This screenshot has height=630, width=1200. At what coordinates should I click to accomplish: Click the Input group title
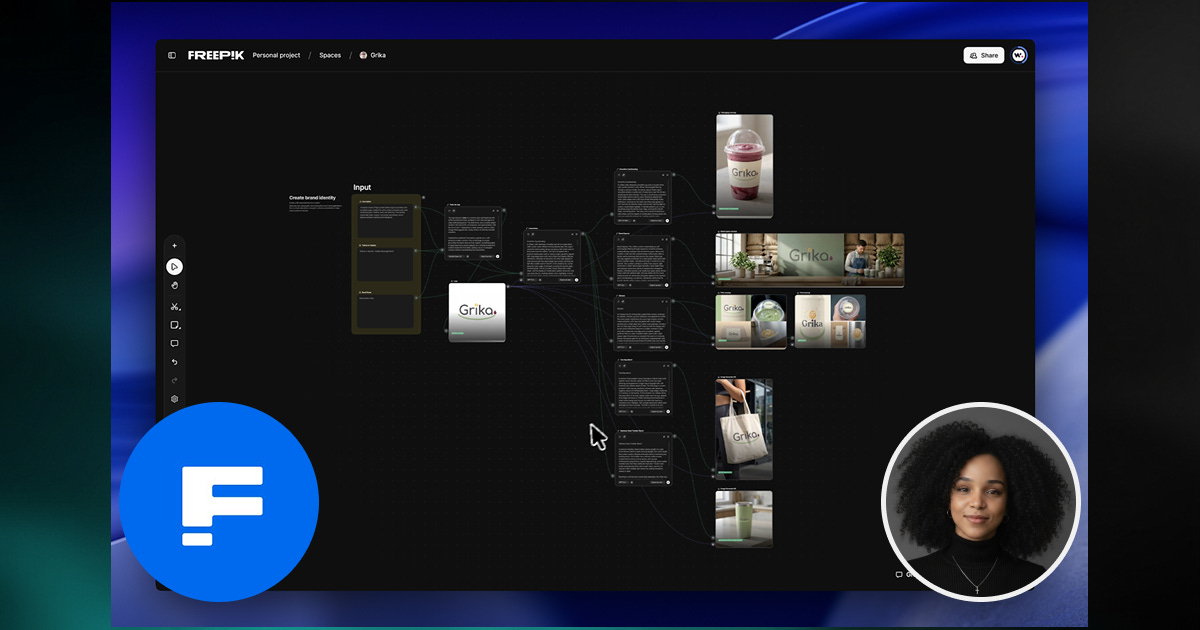[362, 188]
